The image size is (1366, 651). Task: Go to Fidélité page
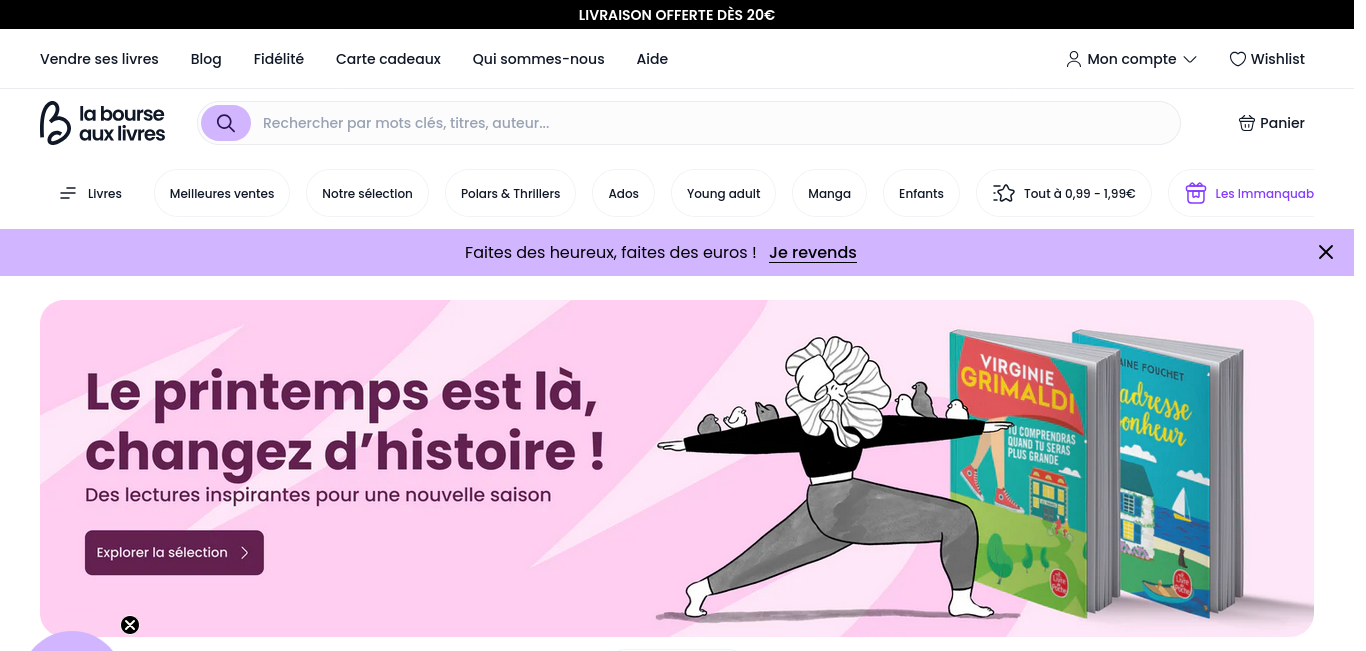coord(279,59)
